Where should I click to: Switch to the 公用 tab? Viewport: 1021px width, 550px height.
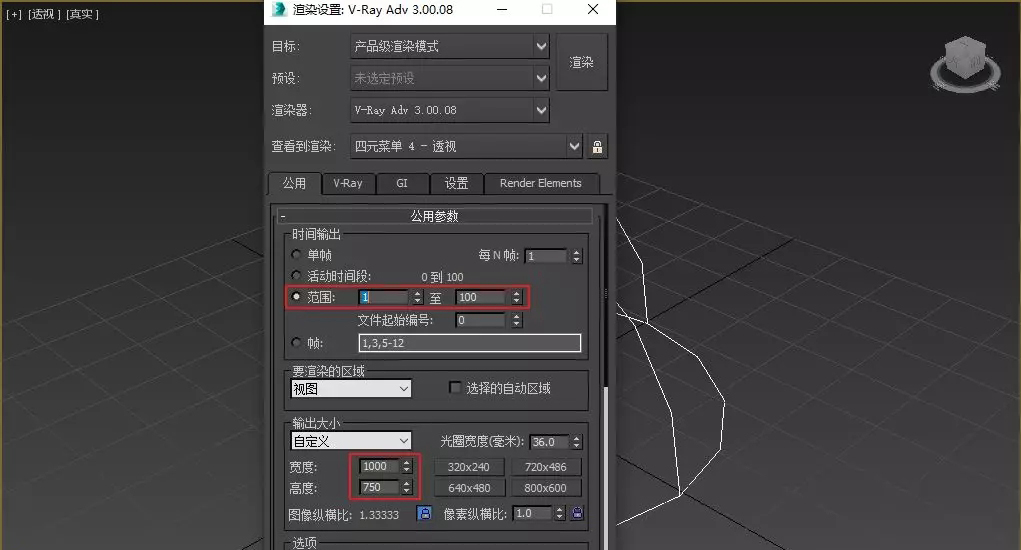coord(294,184)
